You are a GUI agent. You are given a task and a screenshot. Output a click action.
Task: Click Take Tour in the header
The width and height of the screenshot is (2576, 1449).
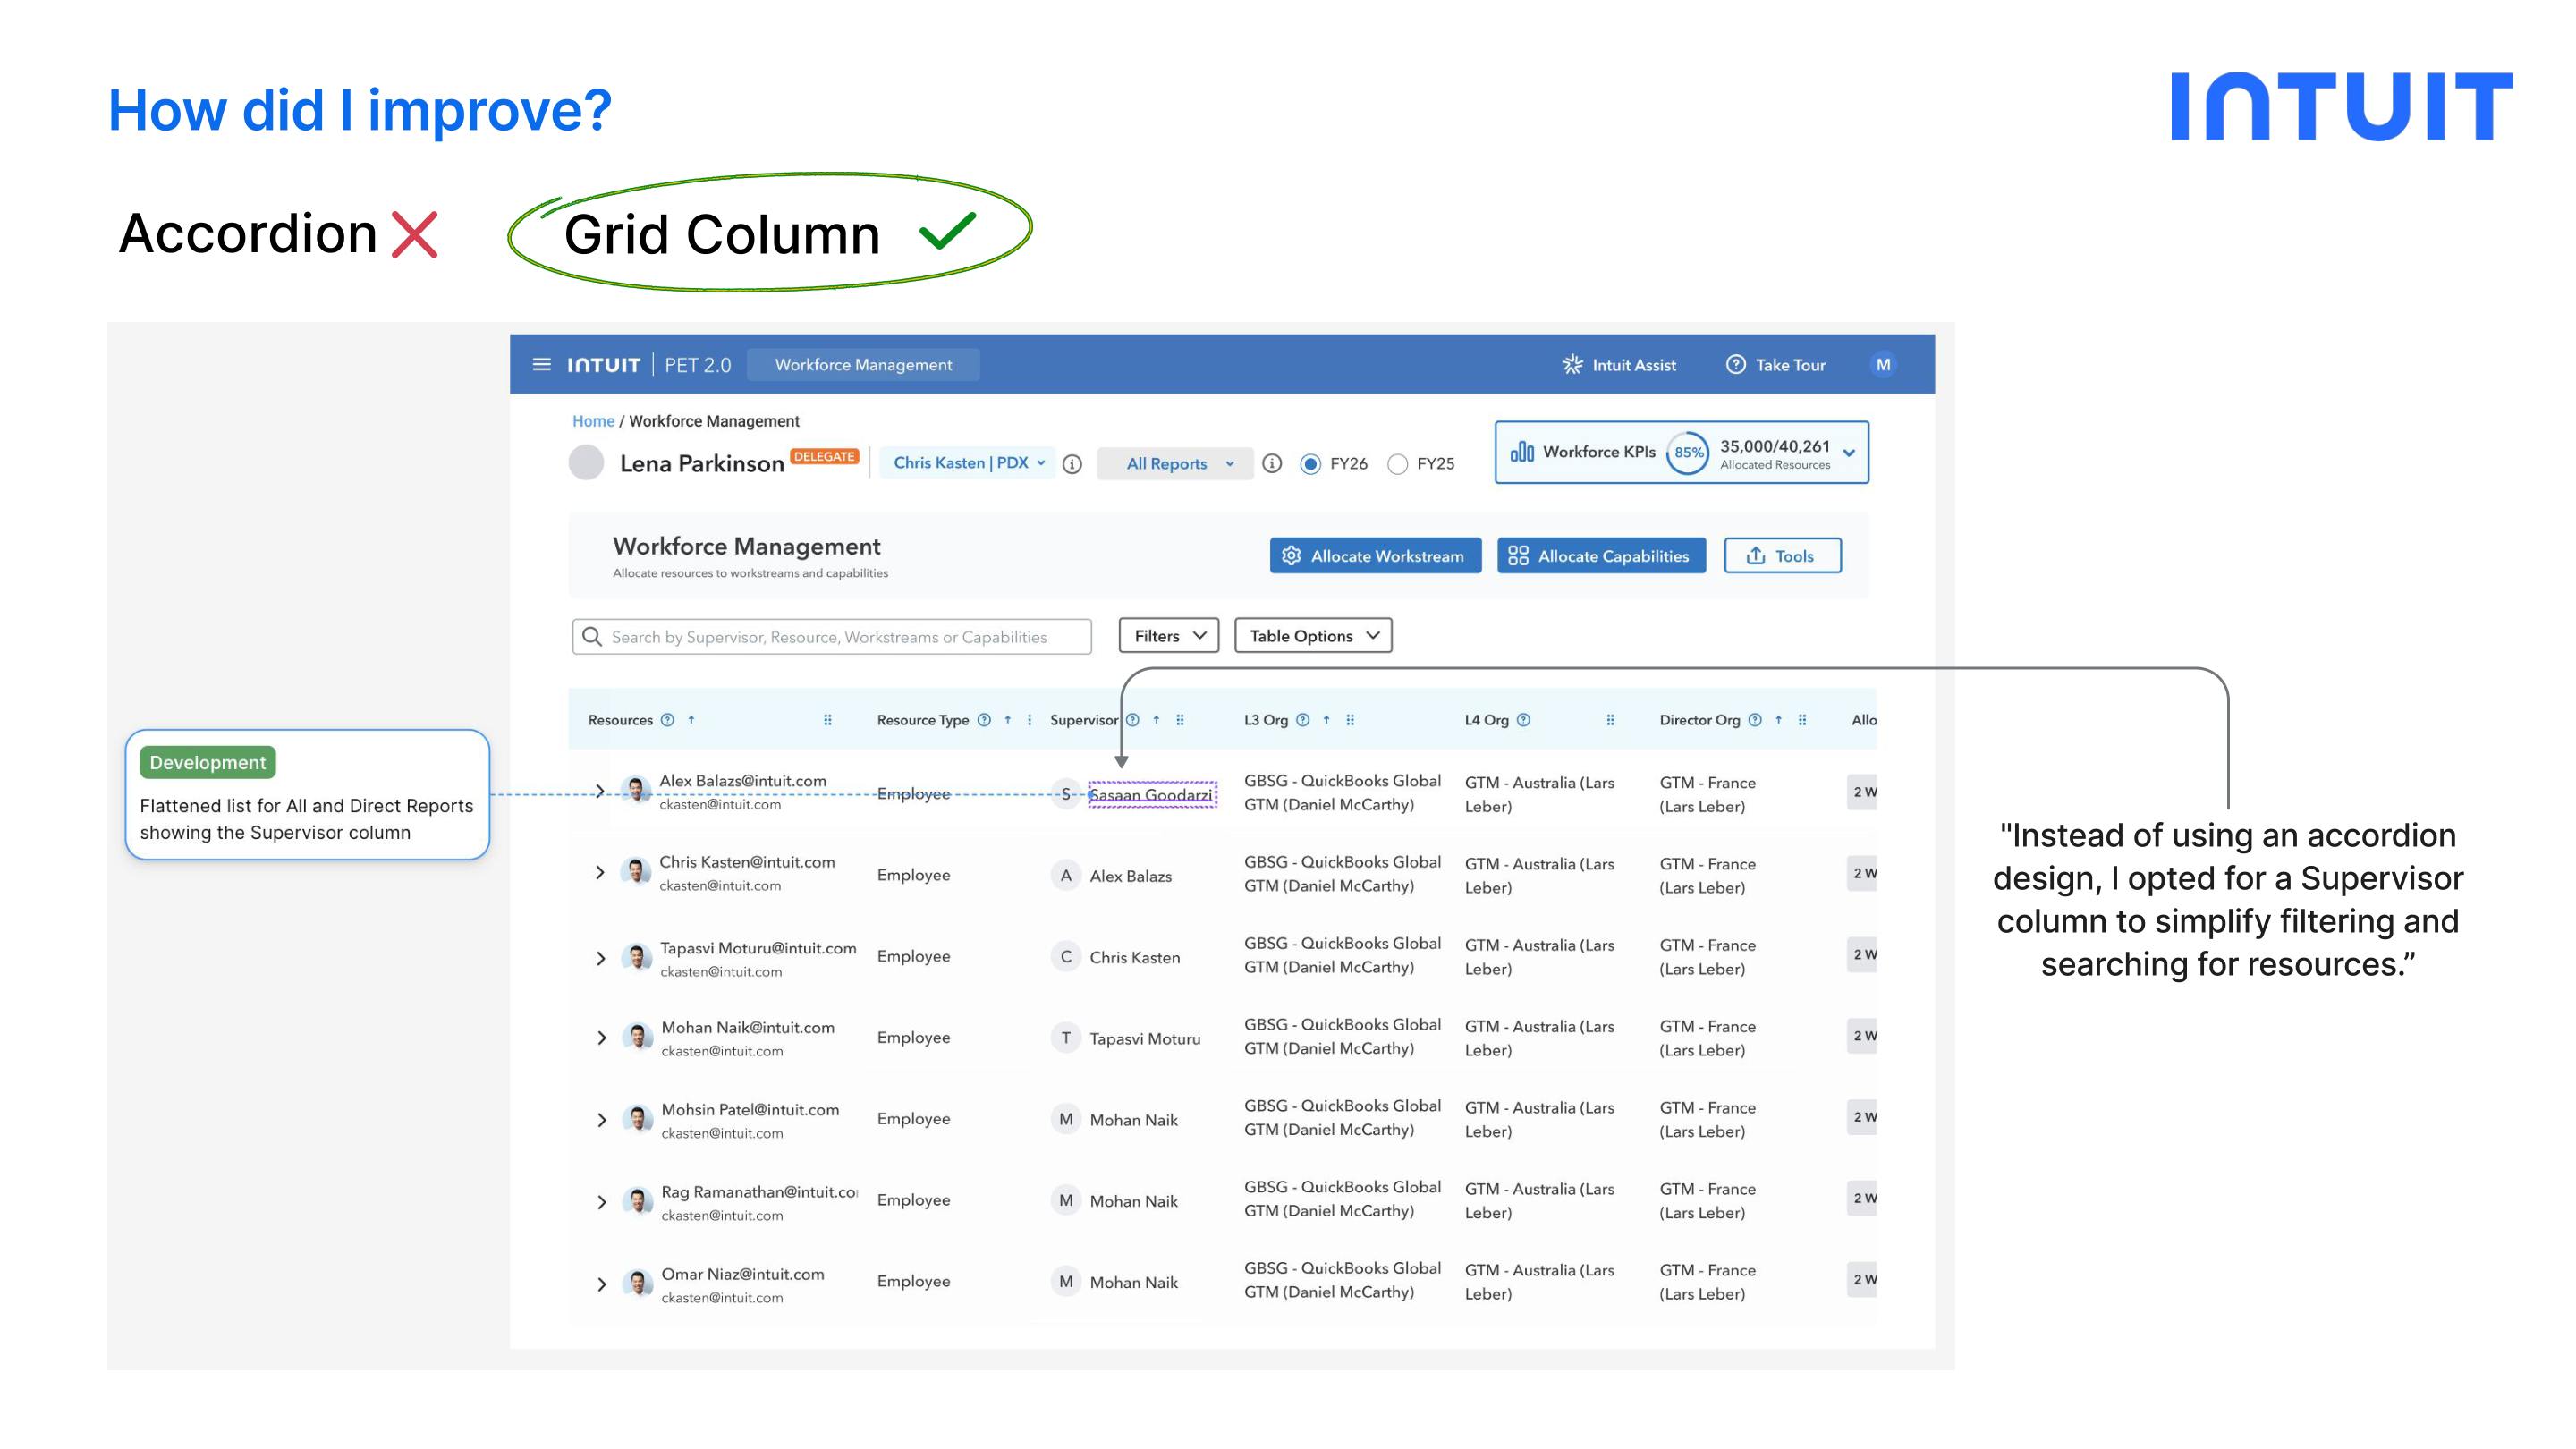[1775, 365]
